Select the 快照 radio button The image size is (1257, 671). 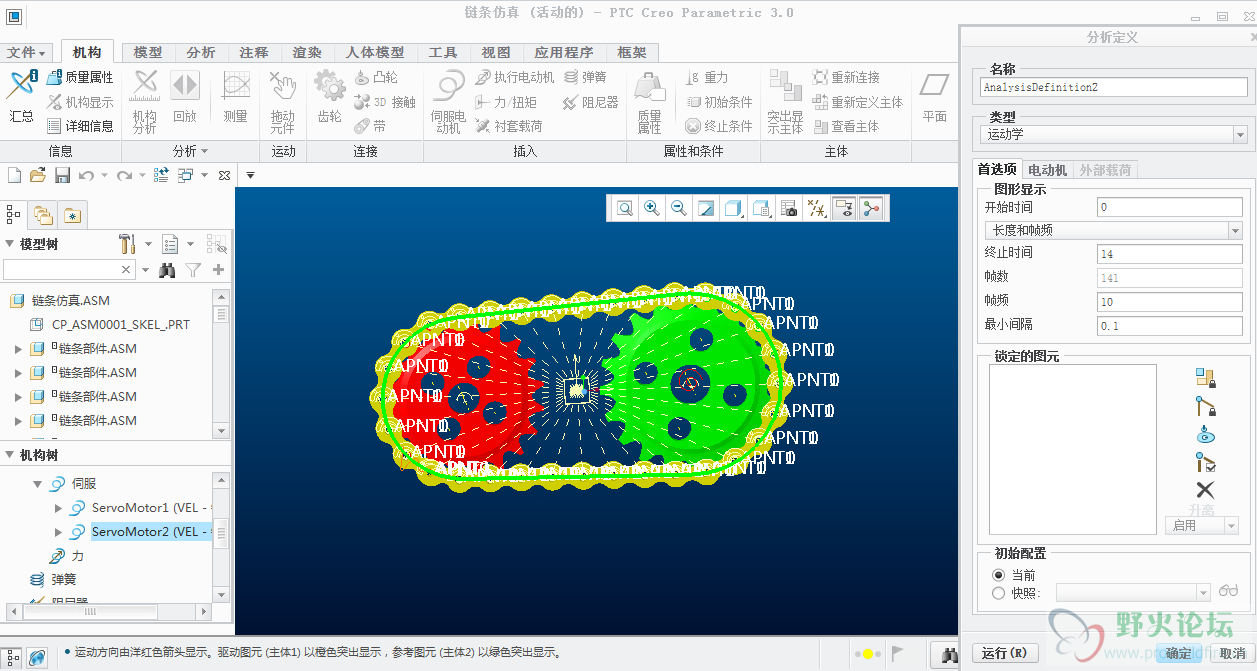(x=998, y=593)
